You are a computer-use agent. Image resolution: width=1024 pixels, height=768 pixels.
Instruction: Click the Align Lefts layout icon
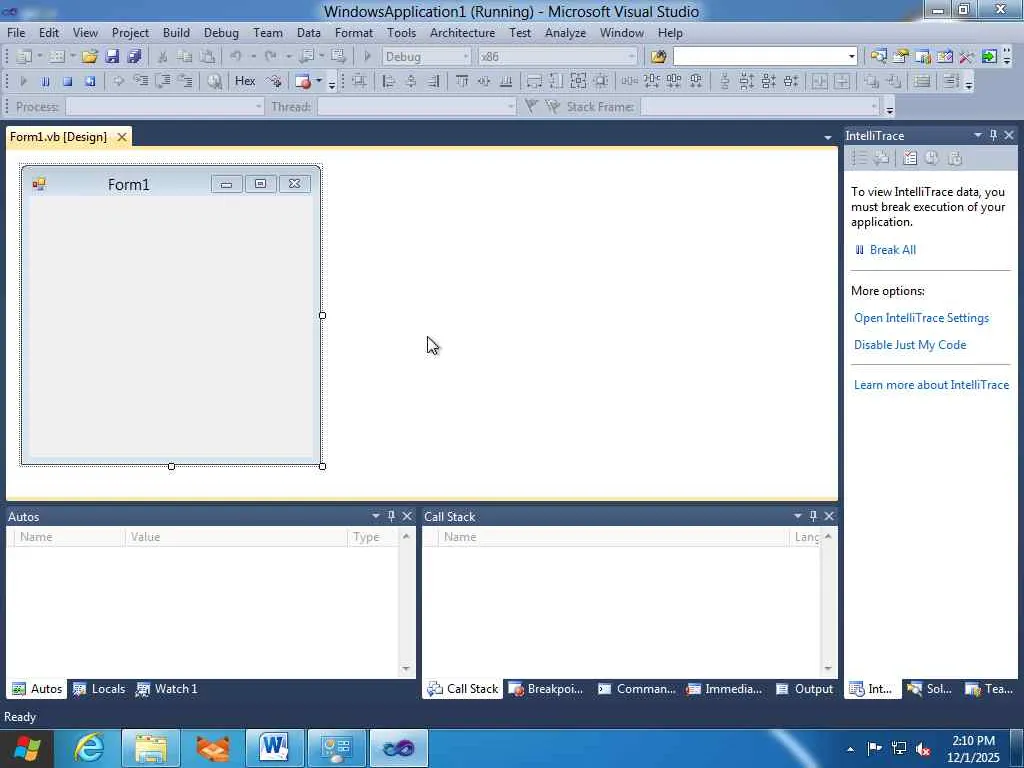pyautogui.click(x=389, y=82)
